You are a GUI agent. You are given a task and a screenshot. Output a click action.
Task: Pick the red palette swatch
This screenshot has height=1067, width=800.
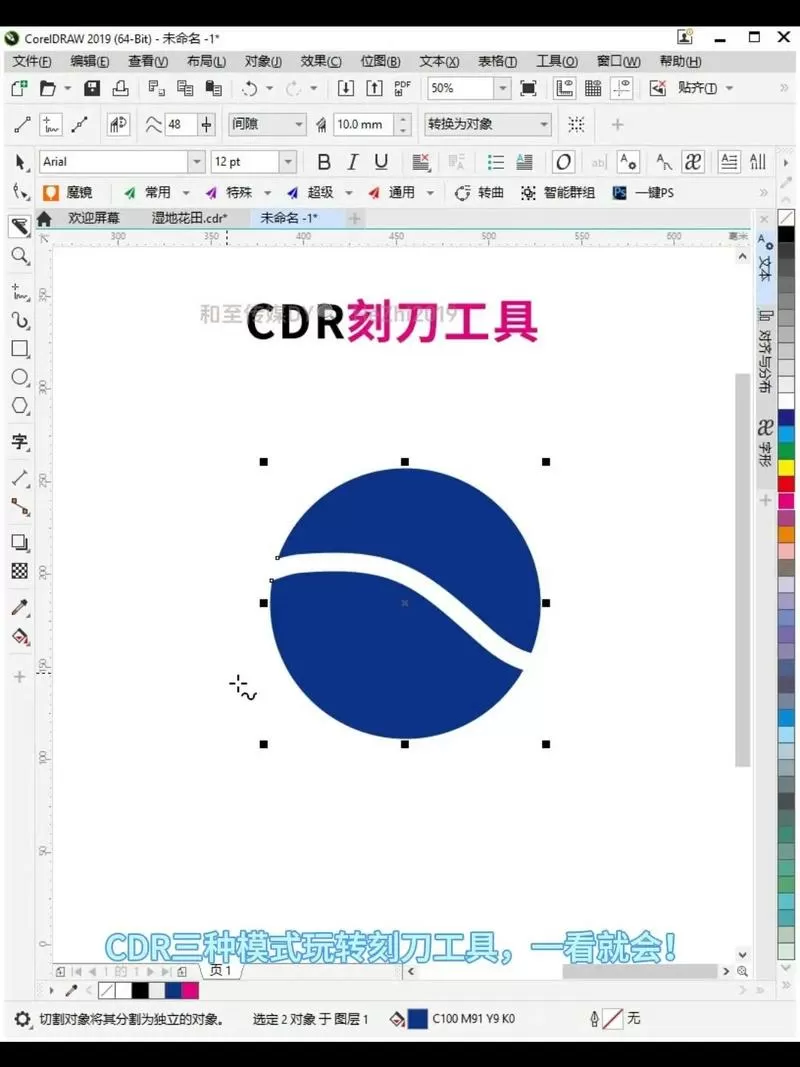(x=786, y=484)
